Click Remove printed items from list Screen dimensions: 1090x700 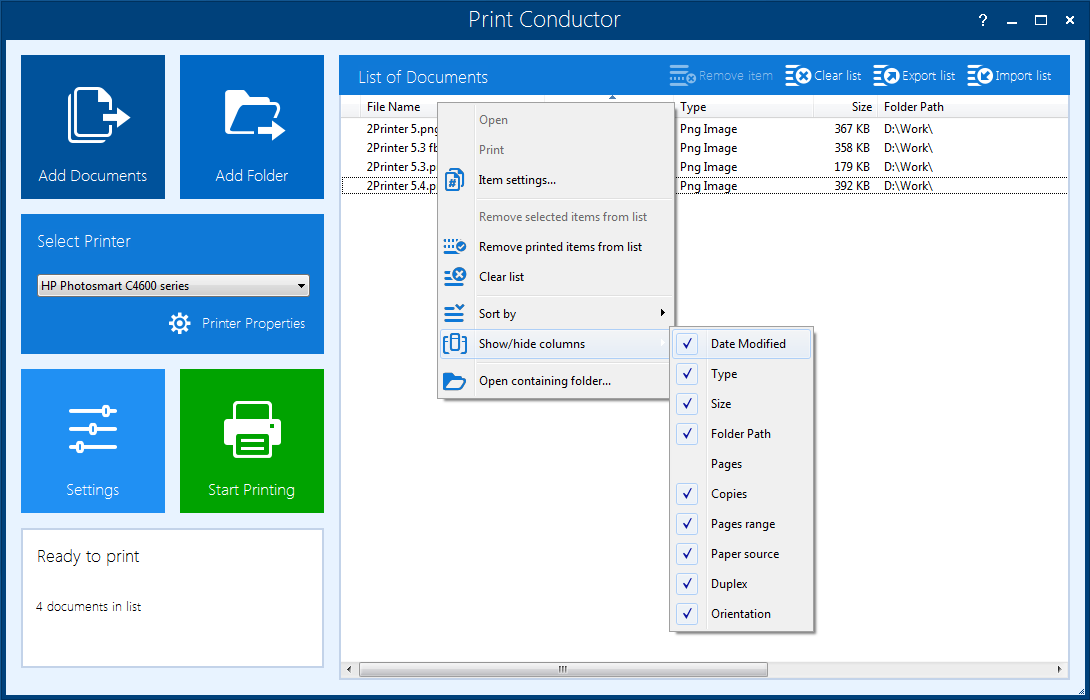pos(560,247)
